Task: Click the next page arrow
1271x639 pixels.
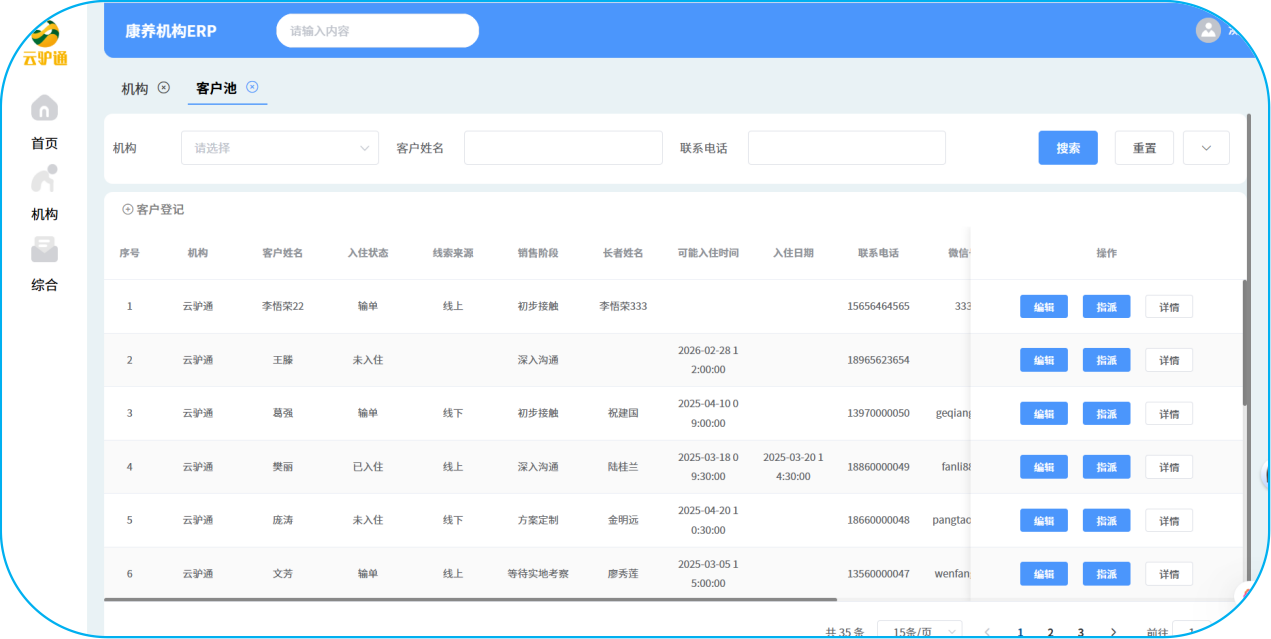Action: 1113,632
